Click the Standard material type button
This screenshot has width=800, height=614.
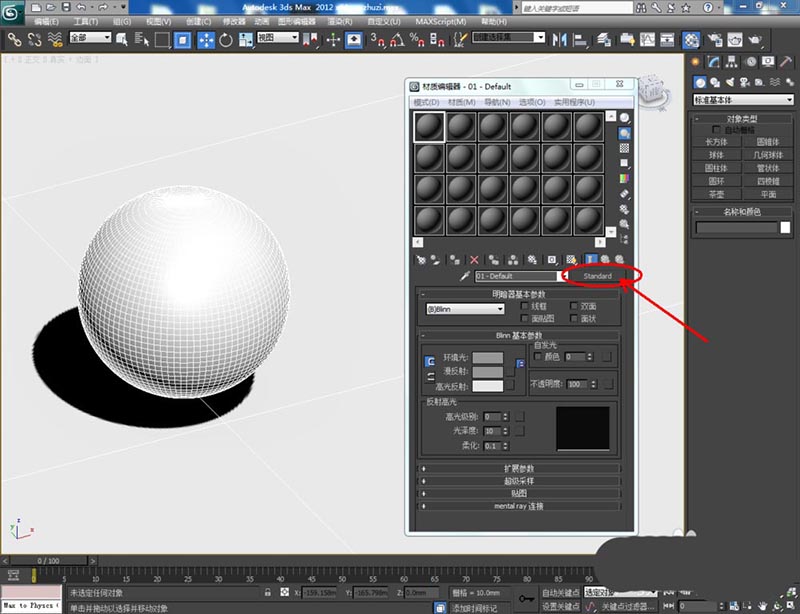[597, 276]
